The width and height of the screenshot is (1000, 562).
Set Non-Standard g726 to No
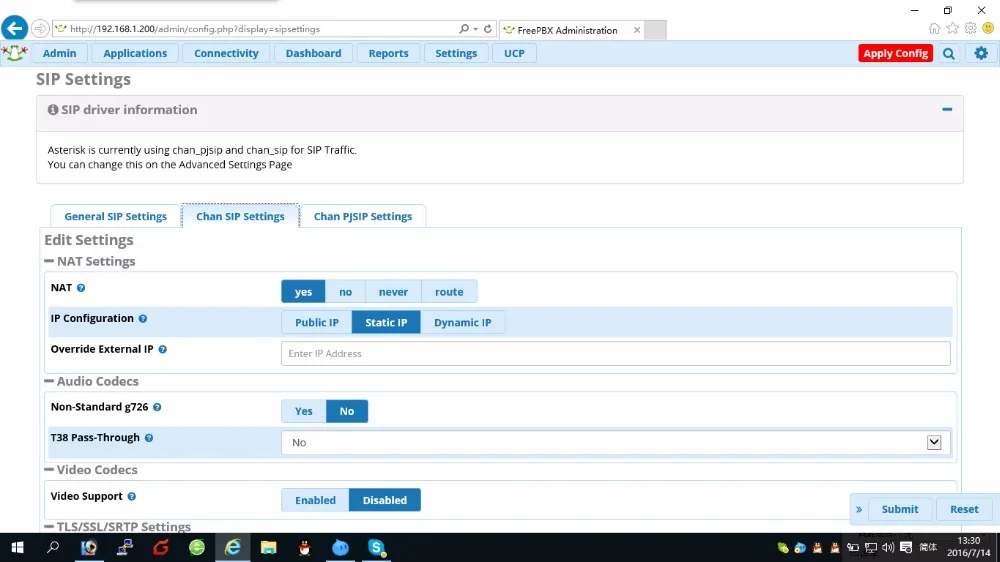347,411
